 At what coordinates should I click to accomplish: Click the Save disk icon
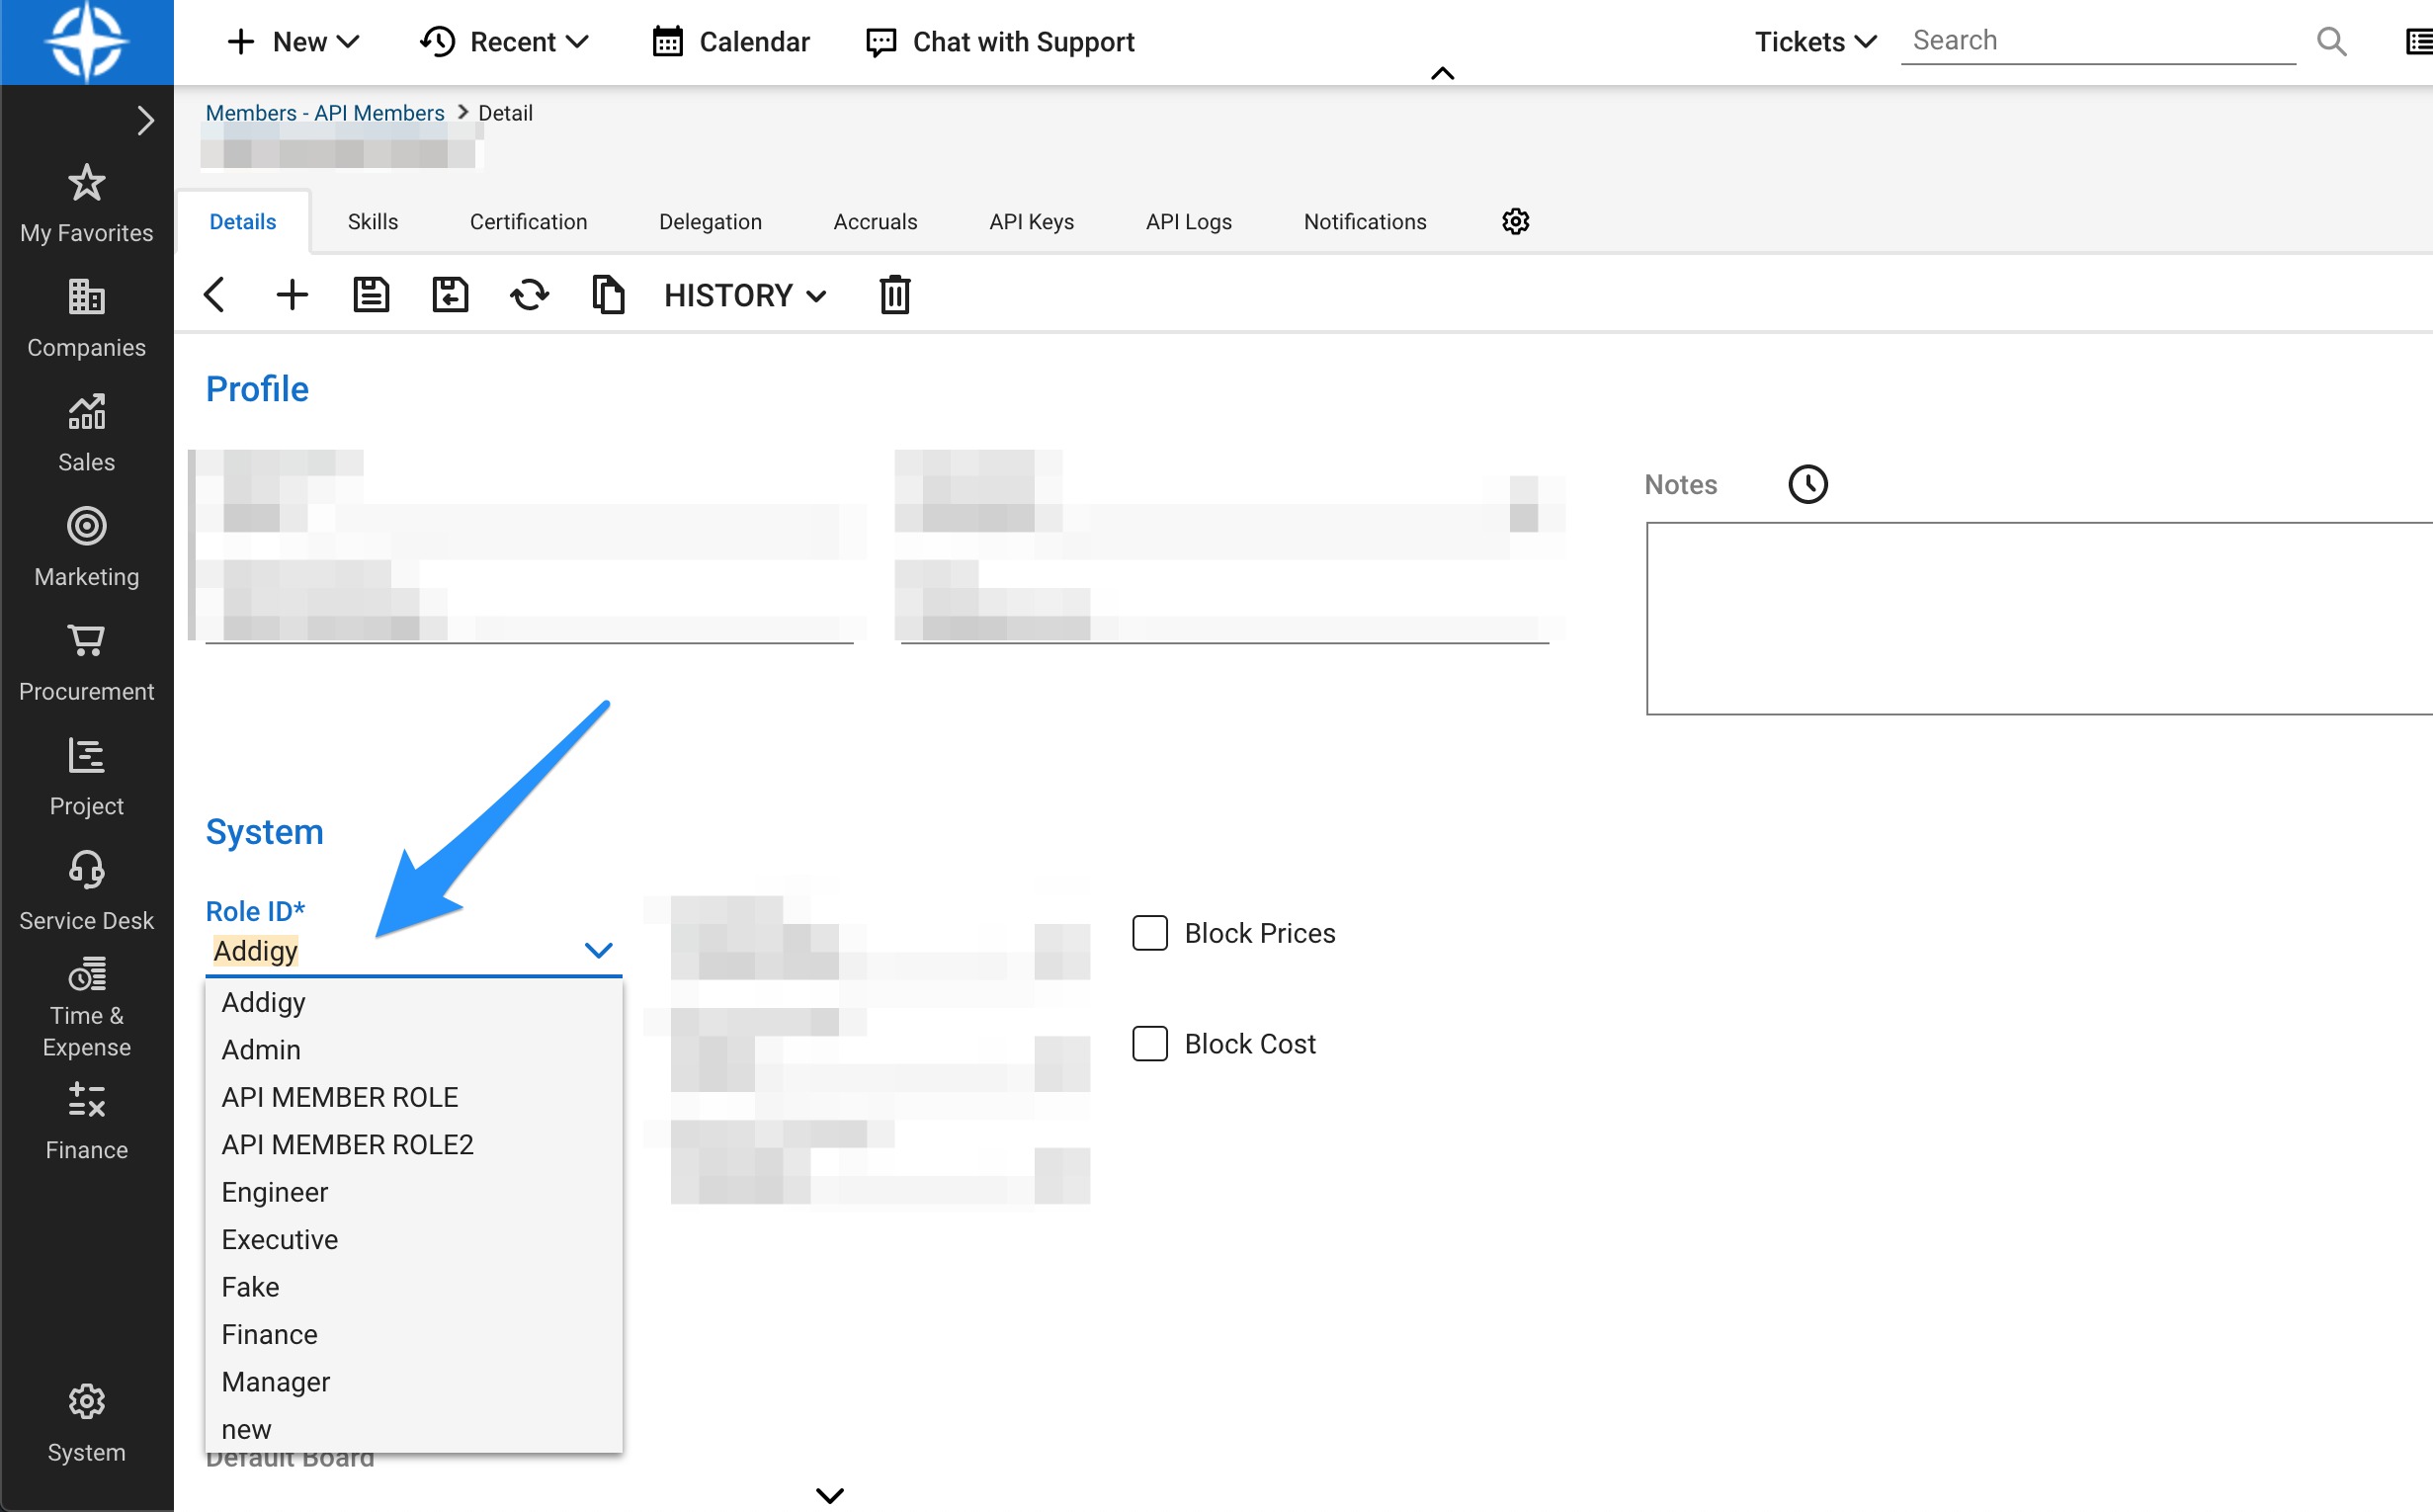point(371,295)
